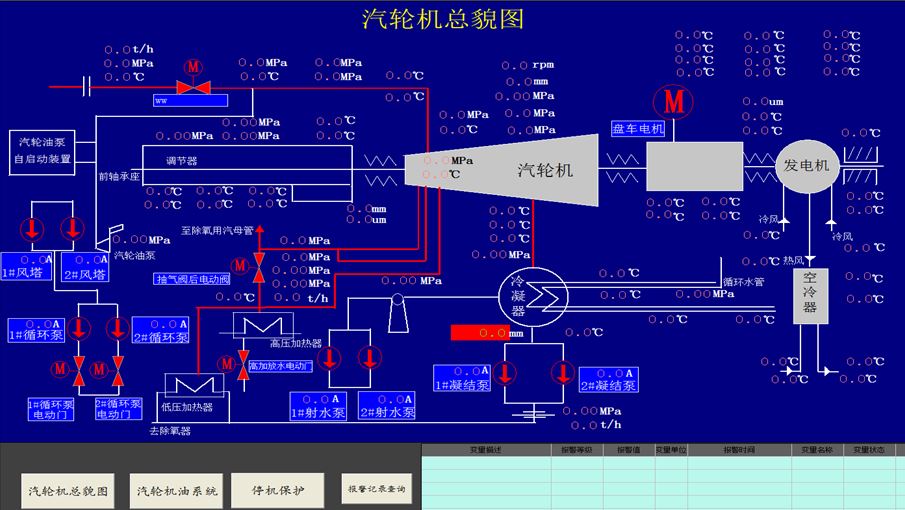Open the 汽轮机油系统 page
Screen dimensions: 905x510
pyautogui.click(x=176, y=491)
